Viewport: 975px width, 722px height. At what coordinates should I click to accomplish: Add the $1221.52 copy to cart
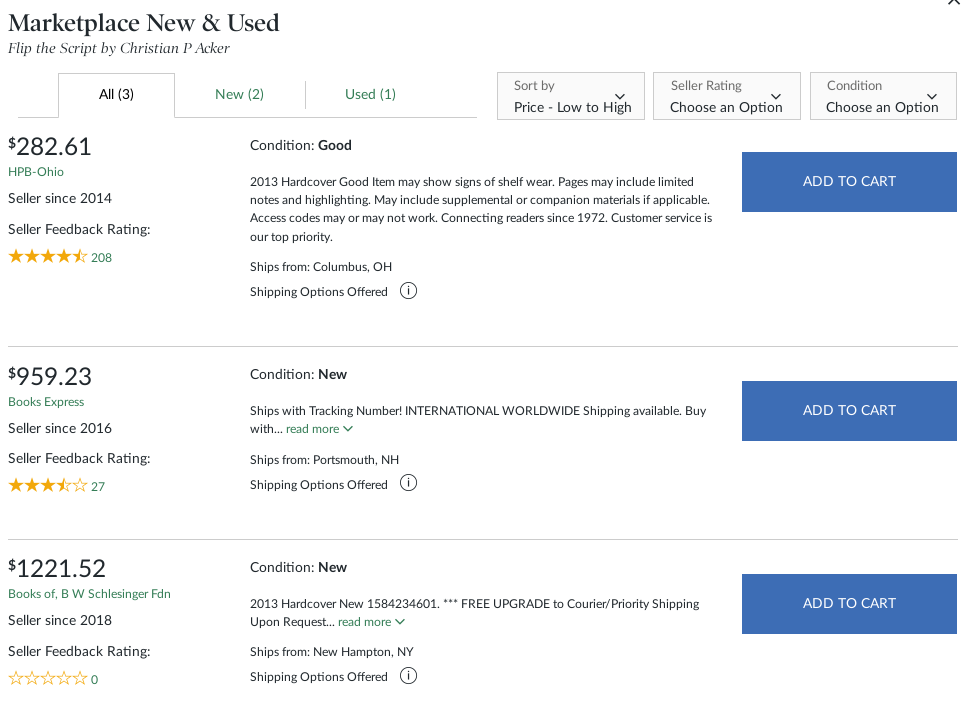pyautogui.click(x=849, y=603)
